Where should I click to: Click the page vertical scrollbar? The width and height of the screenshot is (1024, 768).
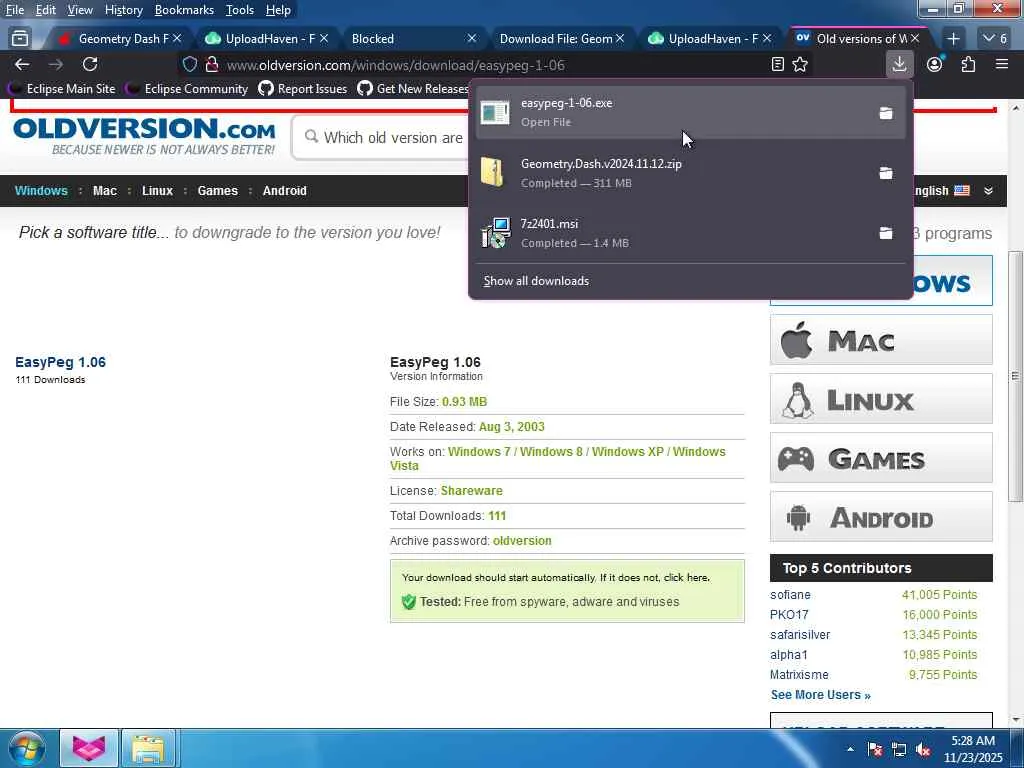coord(1015,376)
